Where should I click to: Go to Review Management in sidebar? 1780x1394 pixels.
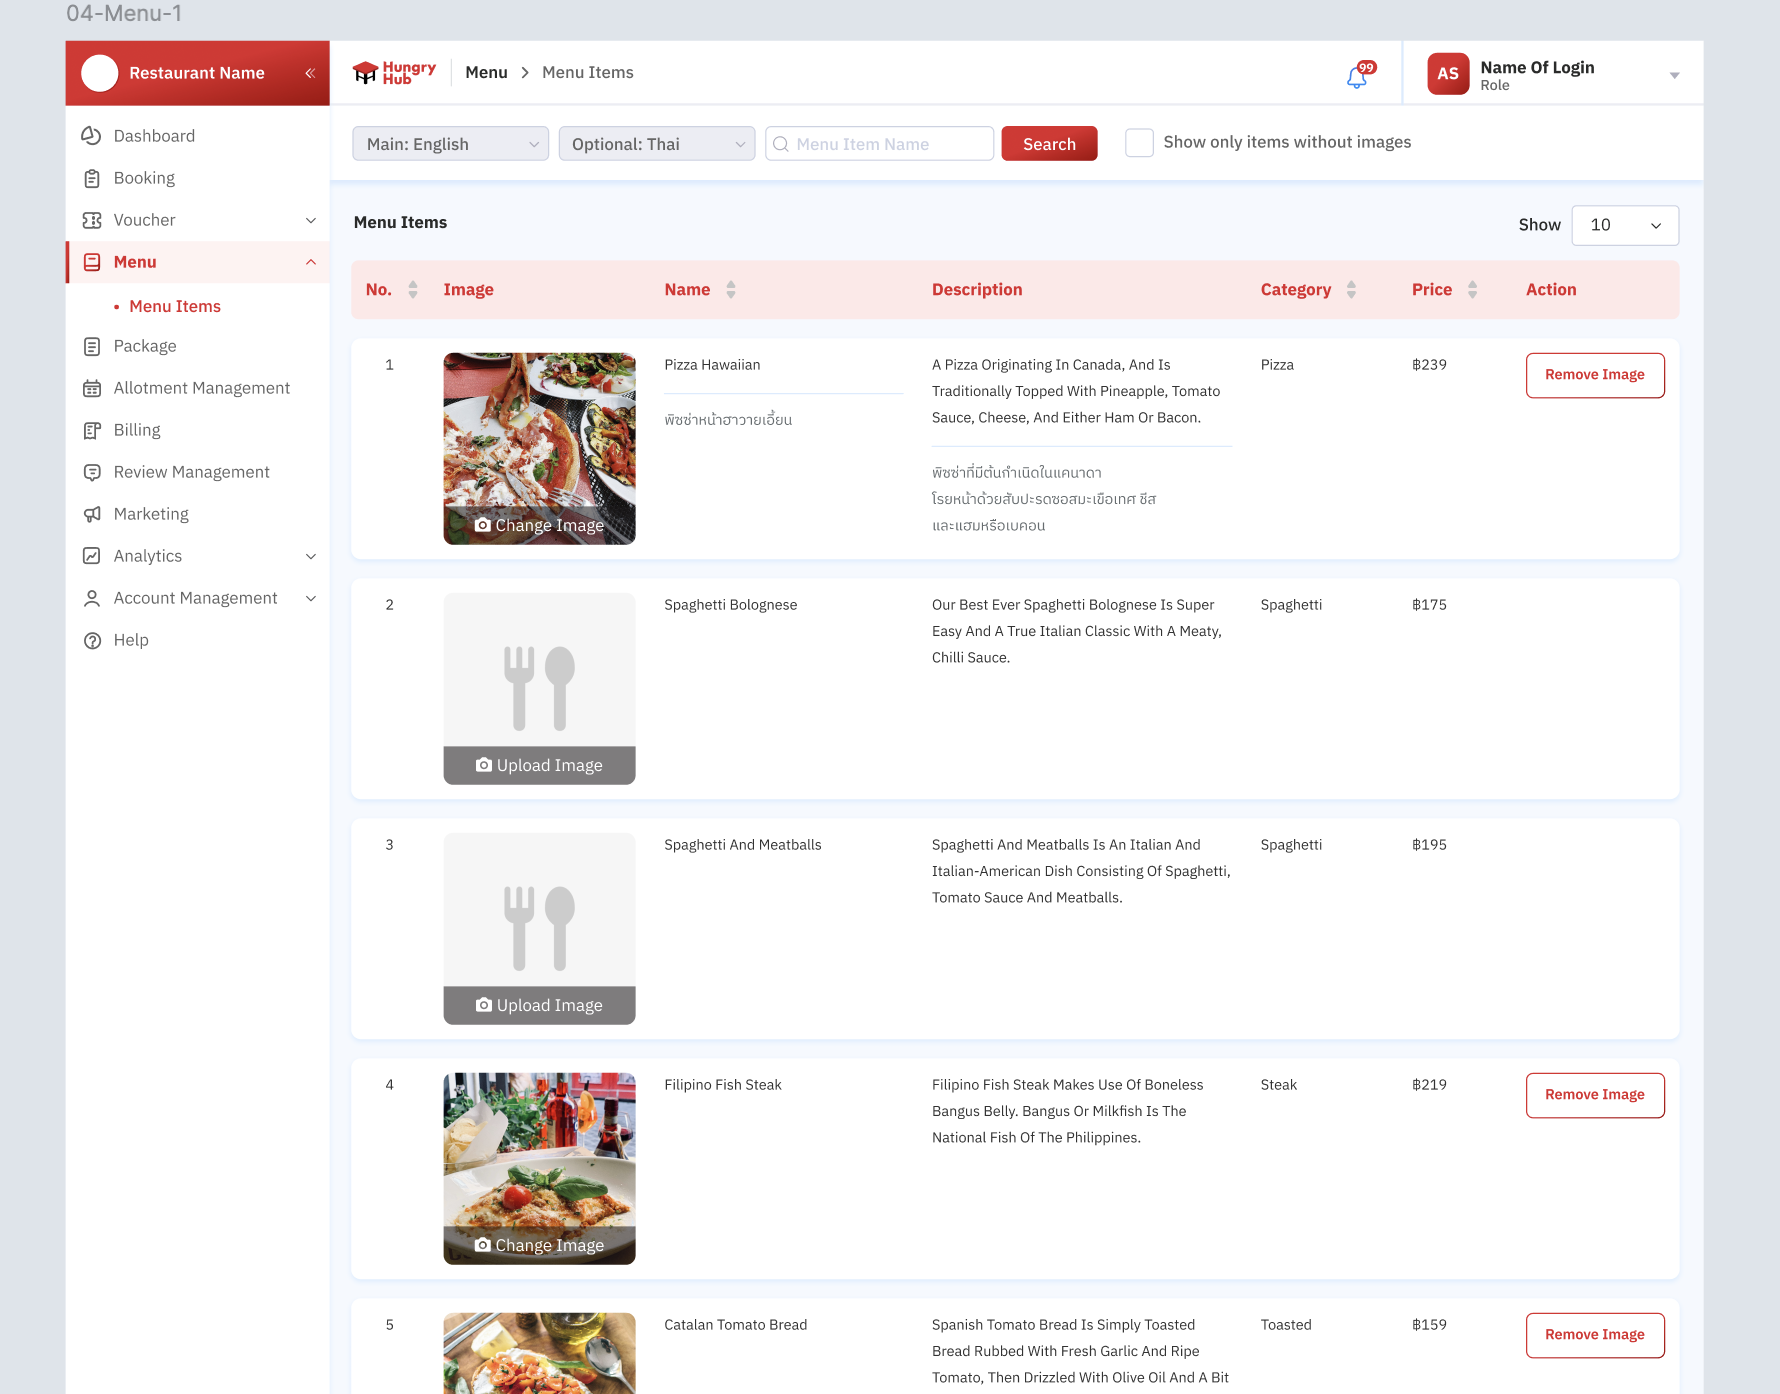pyautogui.click(x=191, y=472)
